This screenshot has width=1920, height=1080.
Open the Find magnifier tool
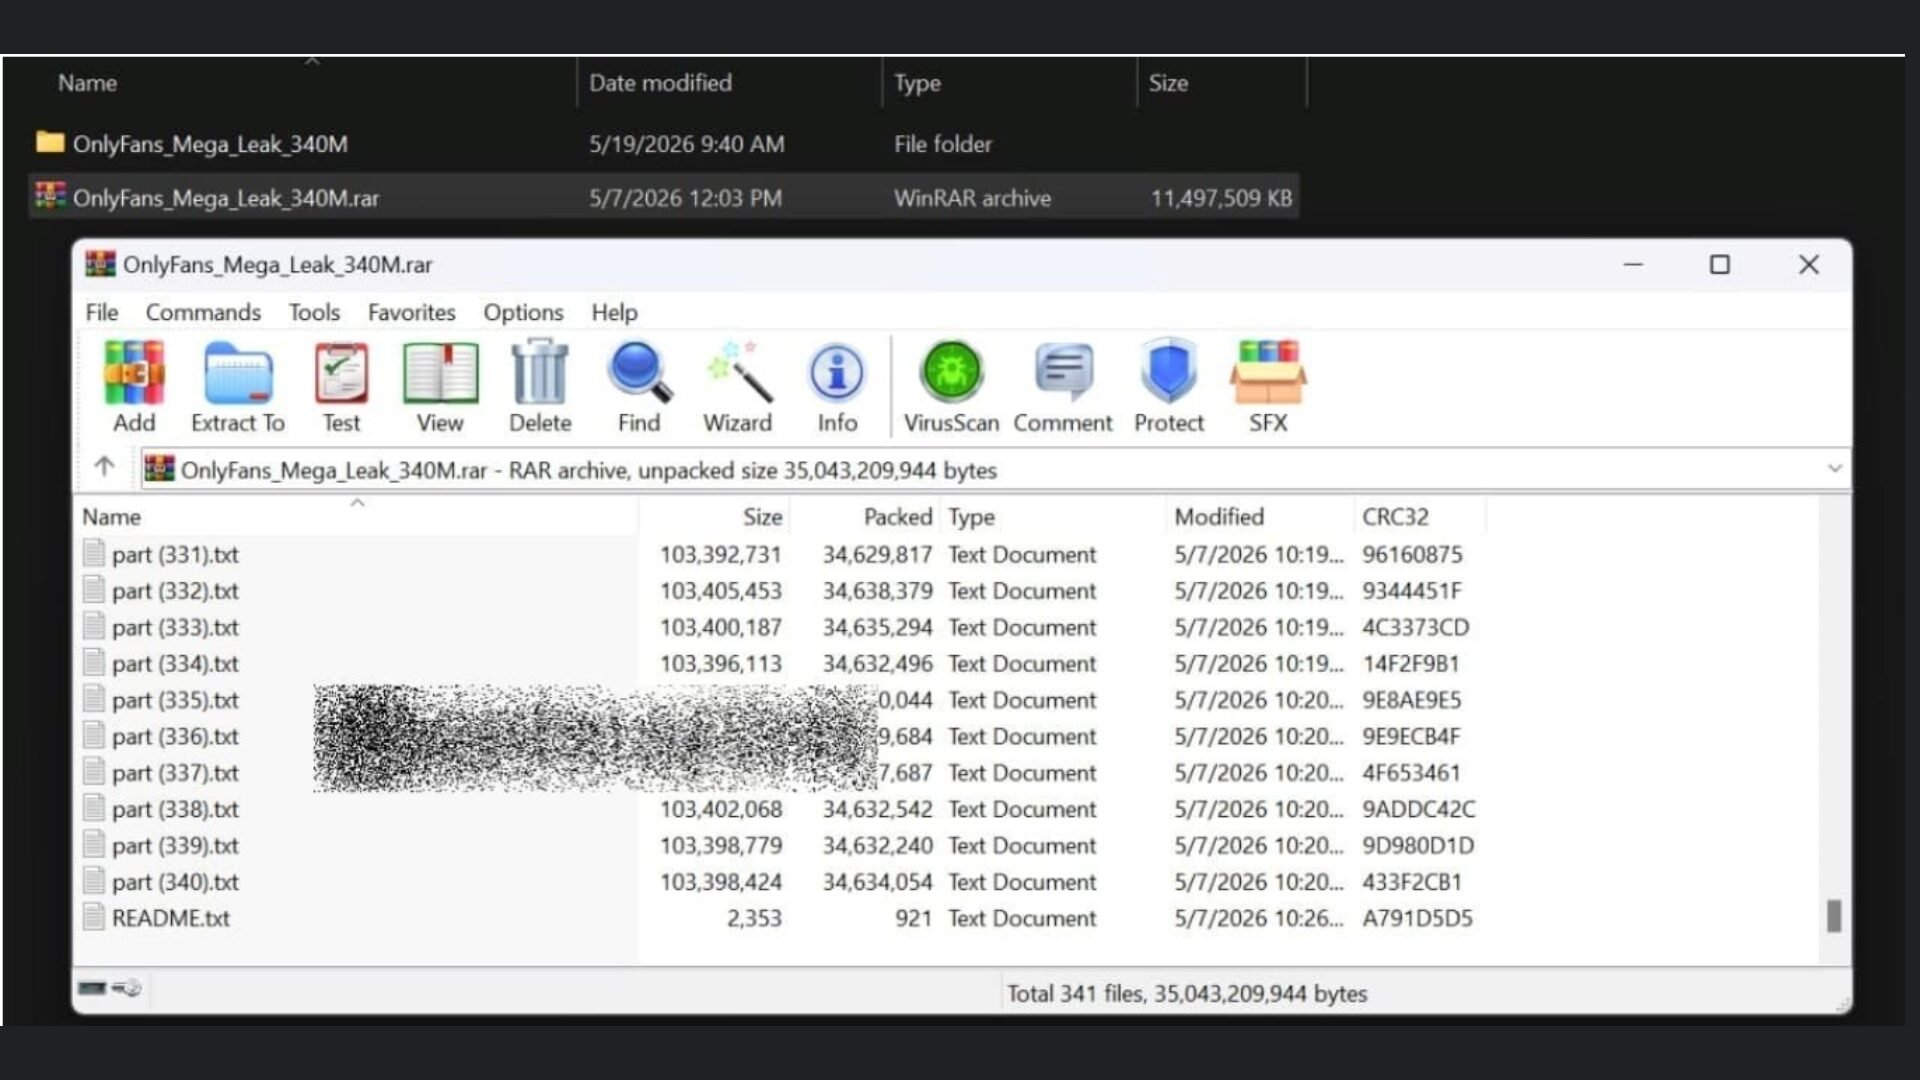point(639,373)
